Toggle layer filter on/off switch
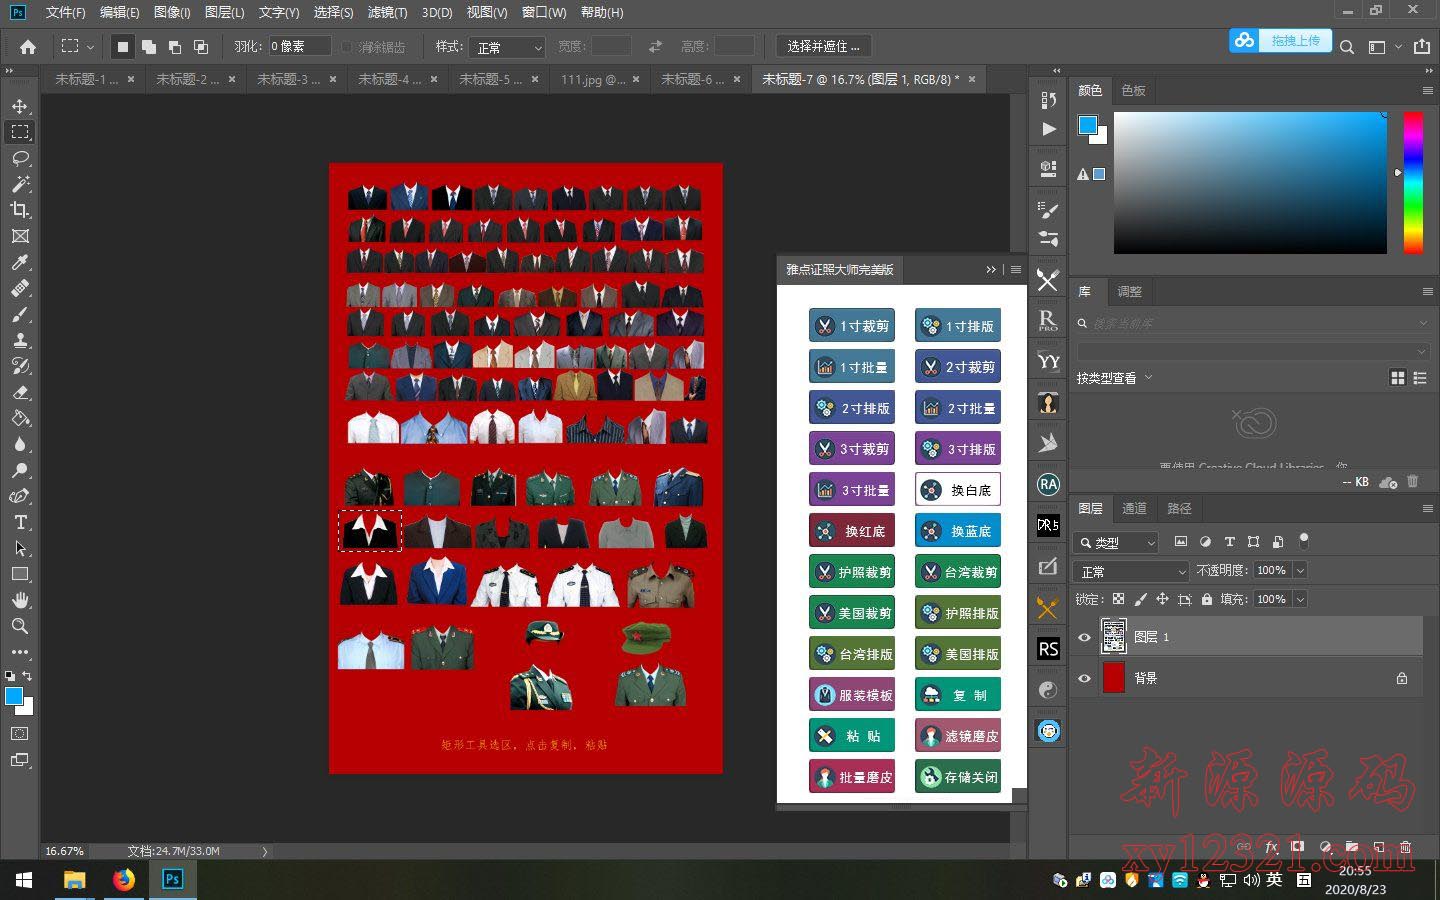 tap(1303, 540)
